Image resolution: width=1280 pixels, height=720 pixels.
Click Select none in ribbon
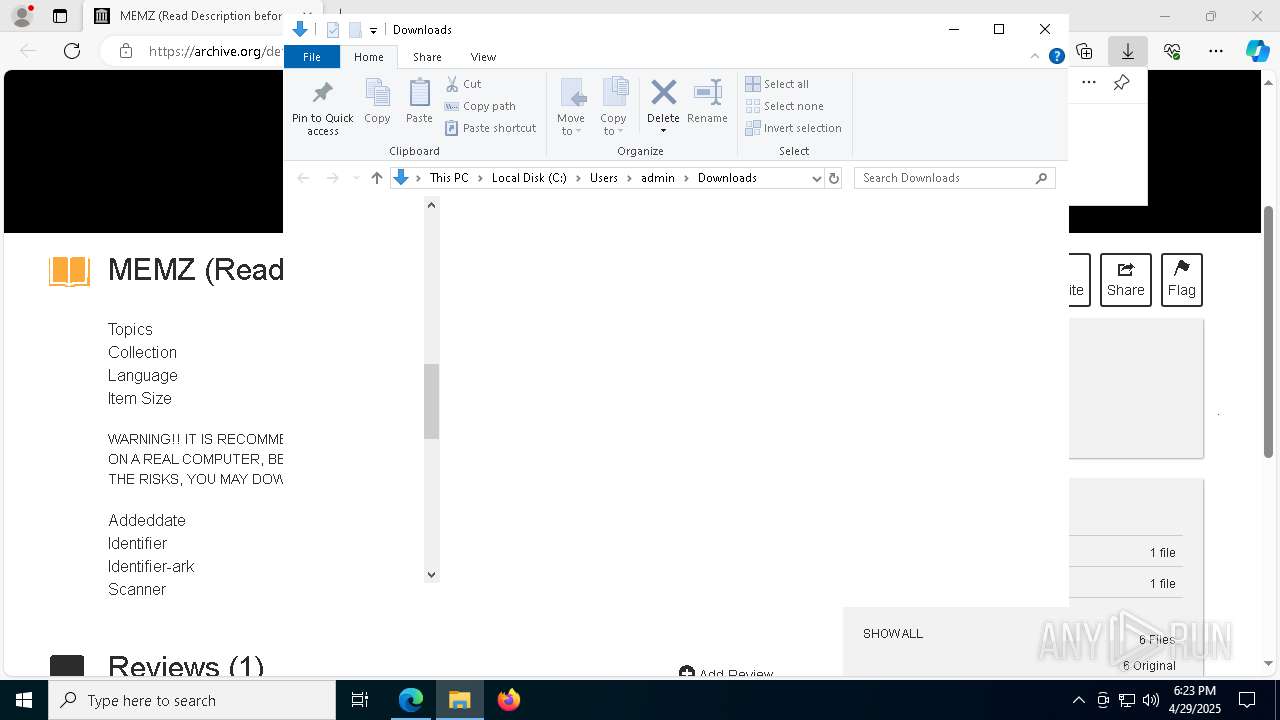click(x=784, y=106)
